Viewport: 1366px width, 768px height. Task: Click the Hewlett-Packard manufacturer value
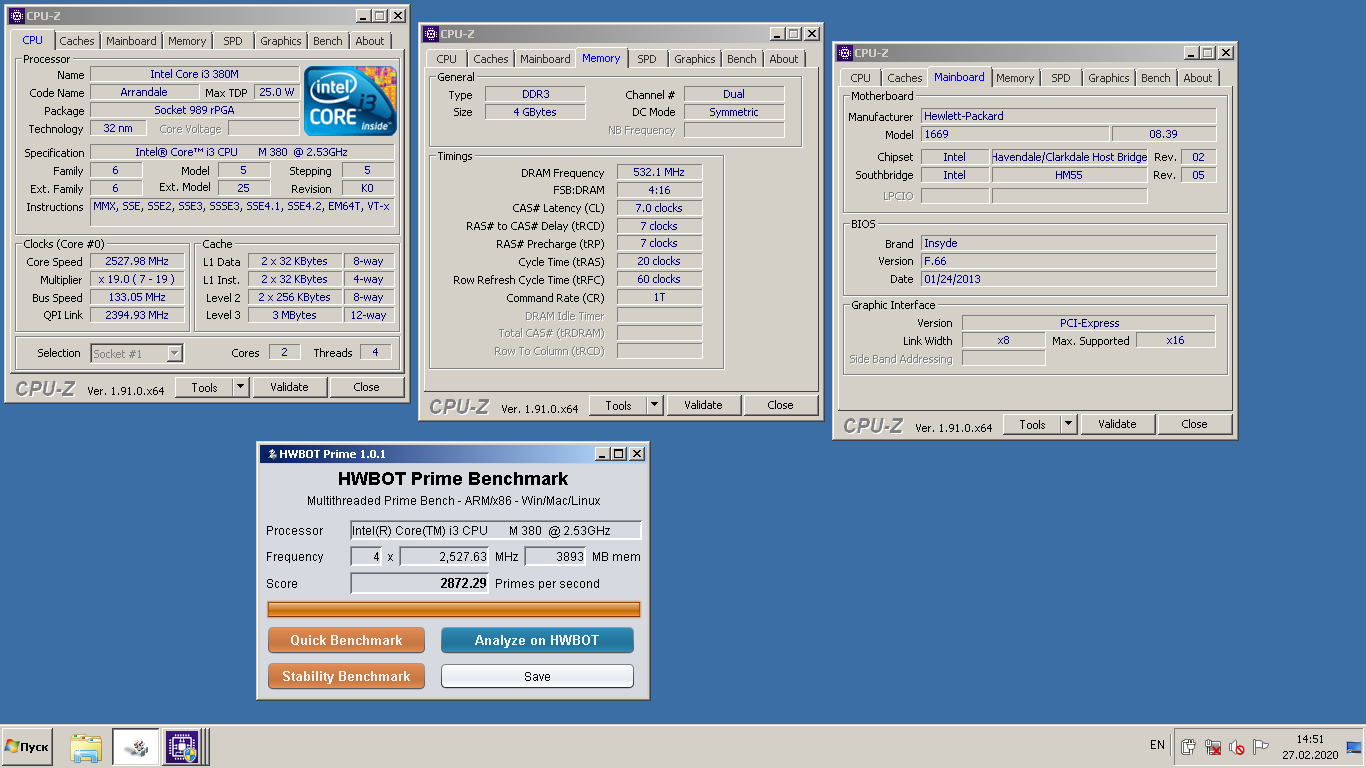click(1068, 116)
